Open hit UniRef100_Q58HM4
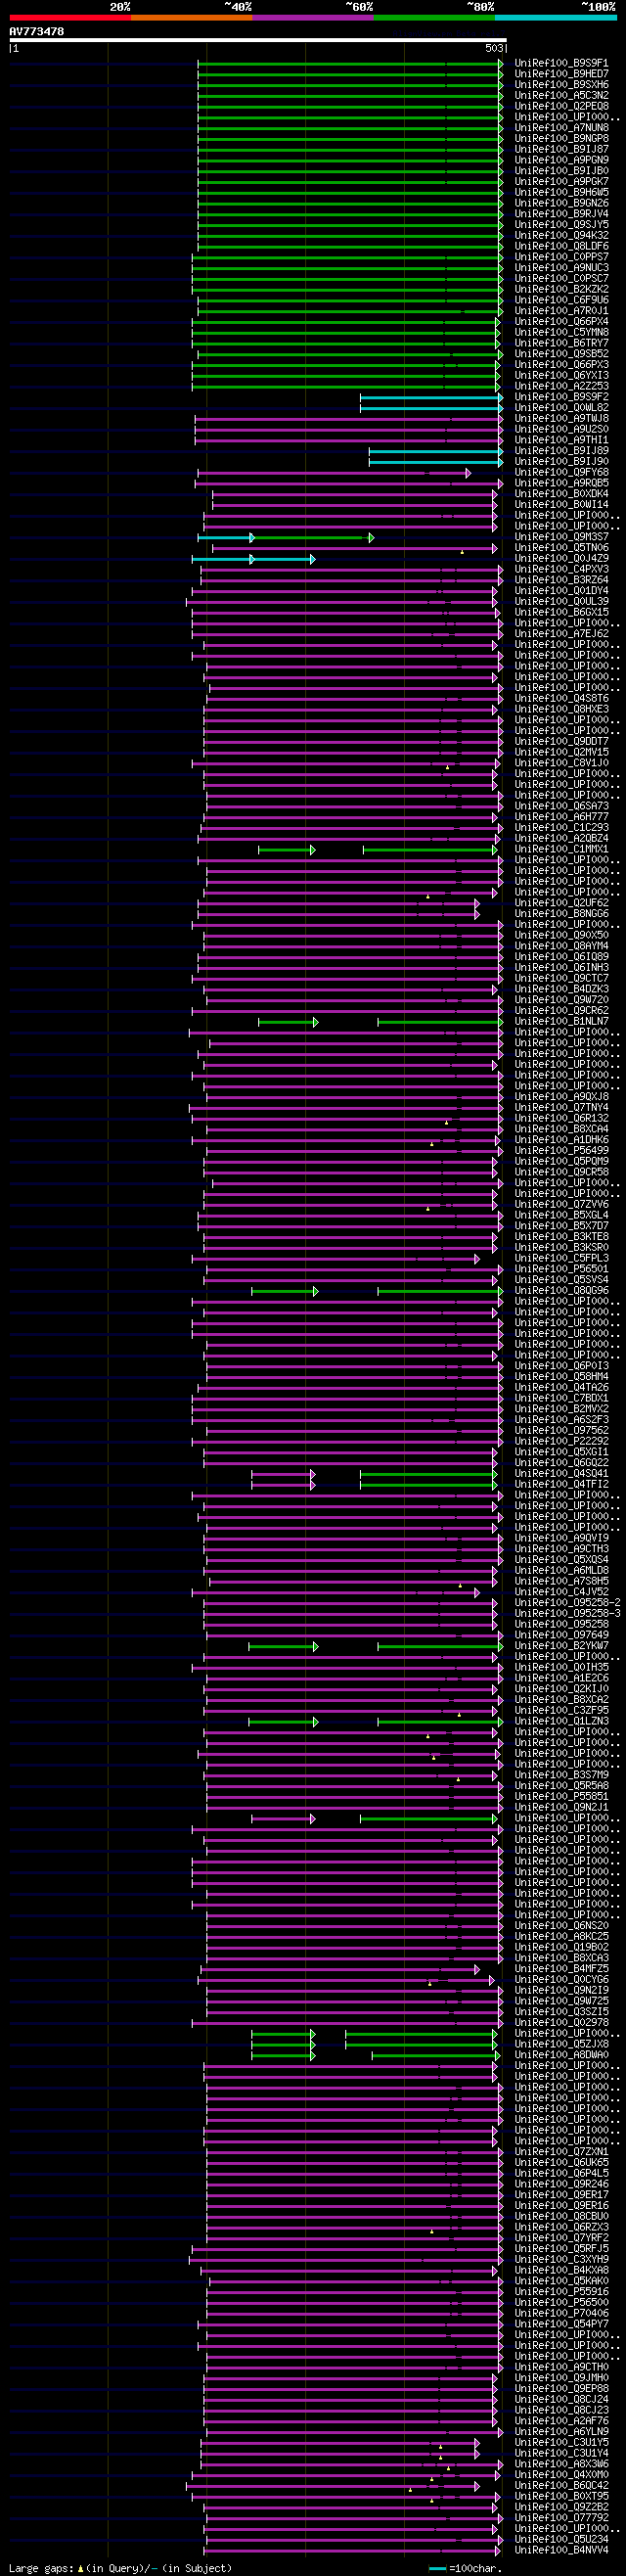 coord(561,1377)
